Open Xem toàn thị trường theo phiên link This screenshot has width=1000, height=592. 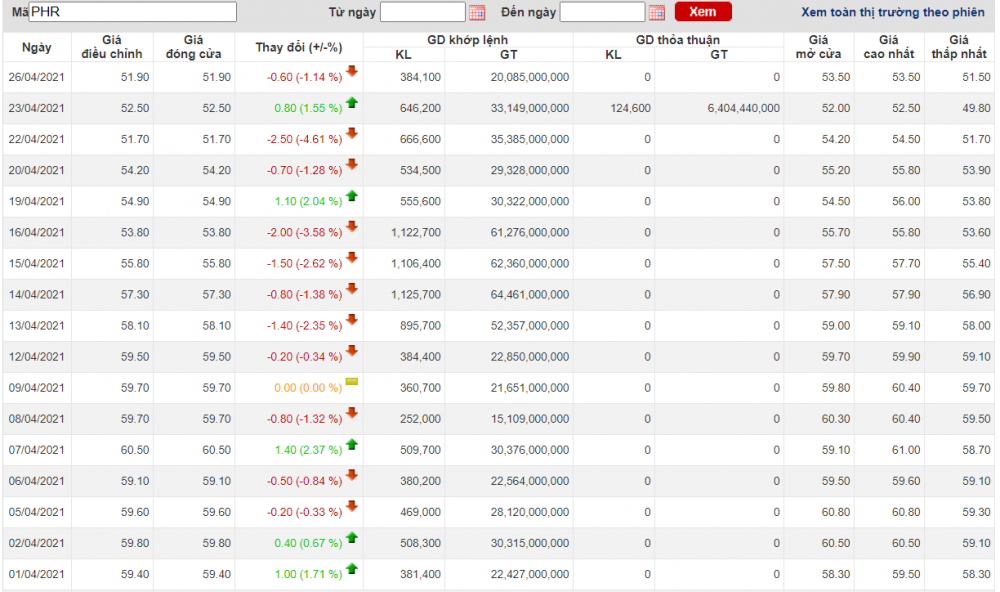tap(893, 12)
